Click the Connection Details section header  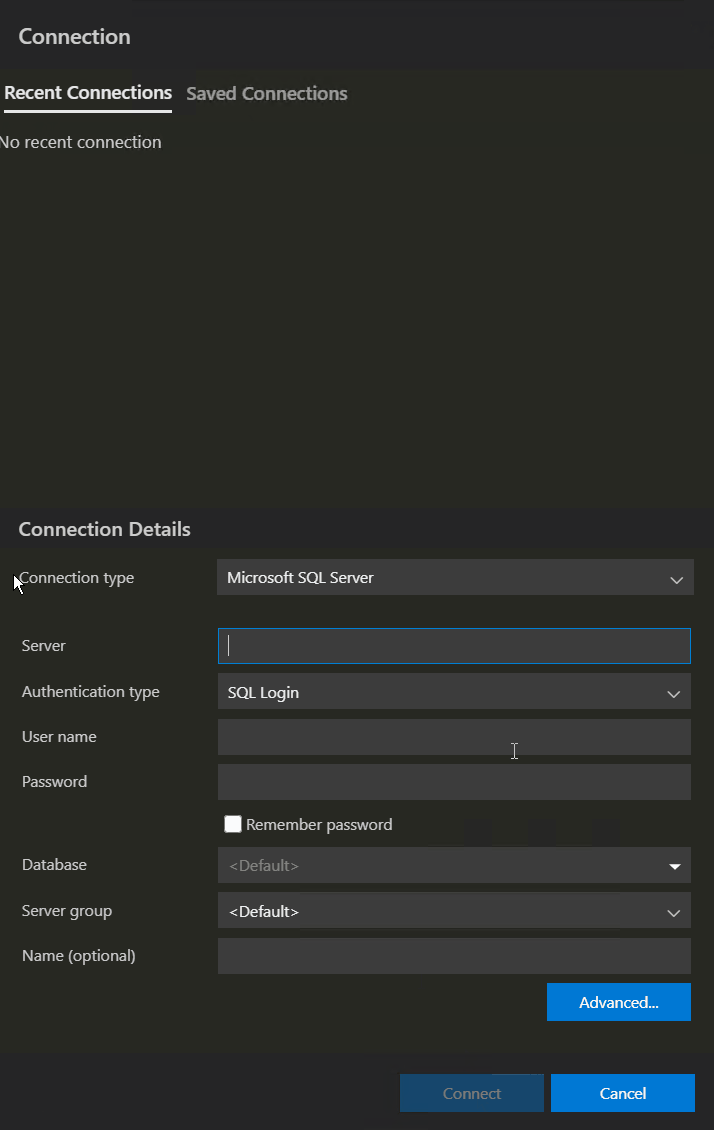[x=104, y=529]
